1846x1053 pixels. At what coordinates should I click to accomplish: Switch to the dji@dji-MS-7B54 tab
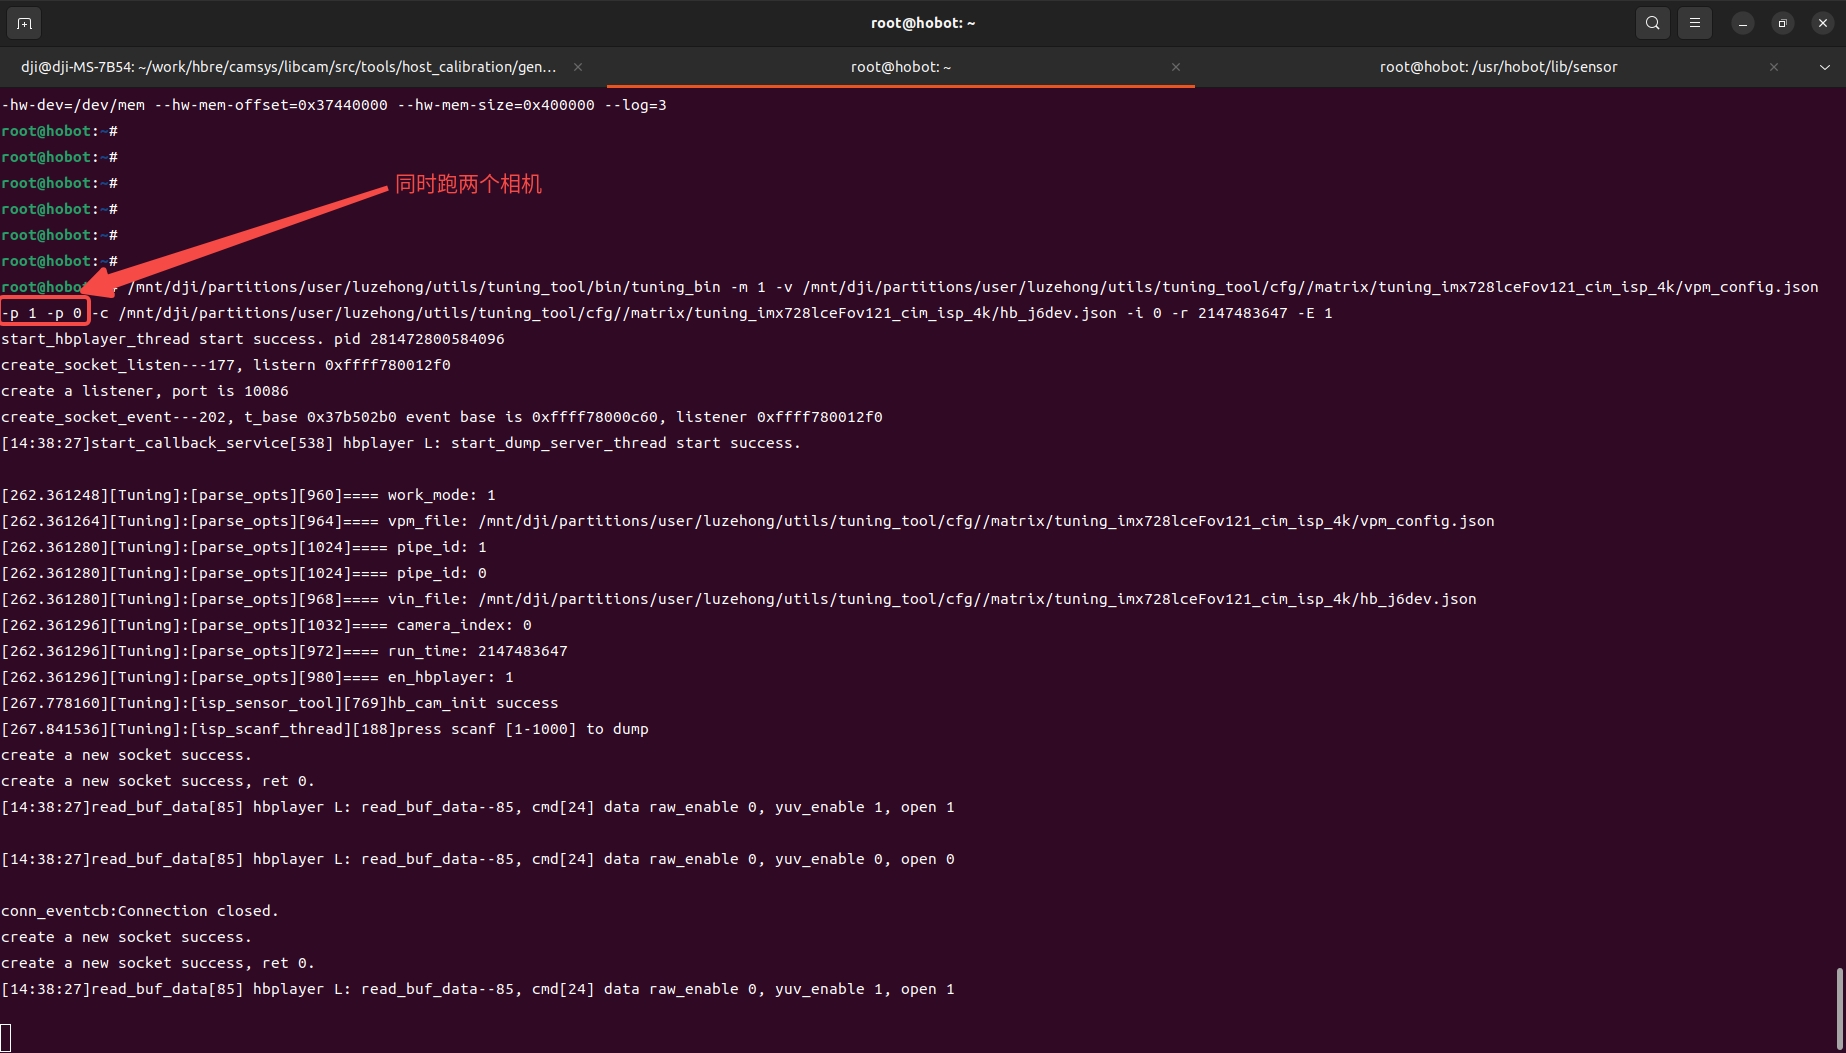click(288, 67)
